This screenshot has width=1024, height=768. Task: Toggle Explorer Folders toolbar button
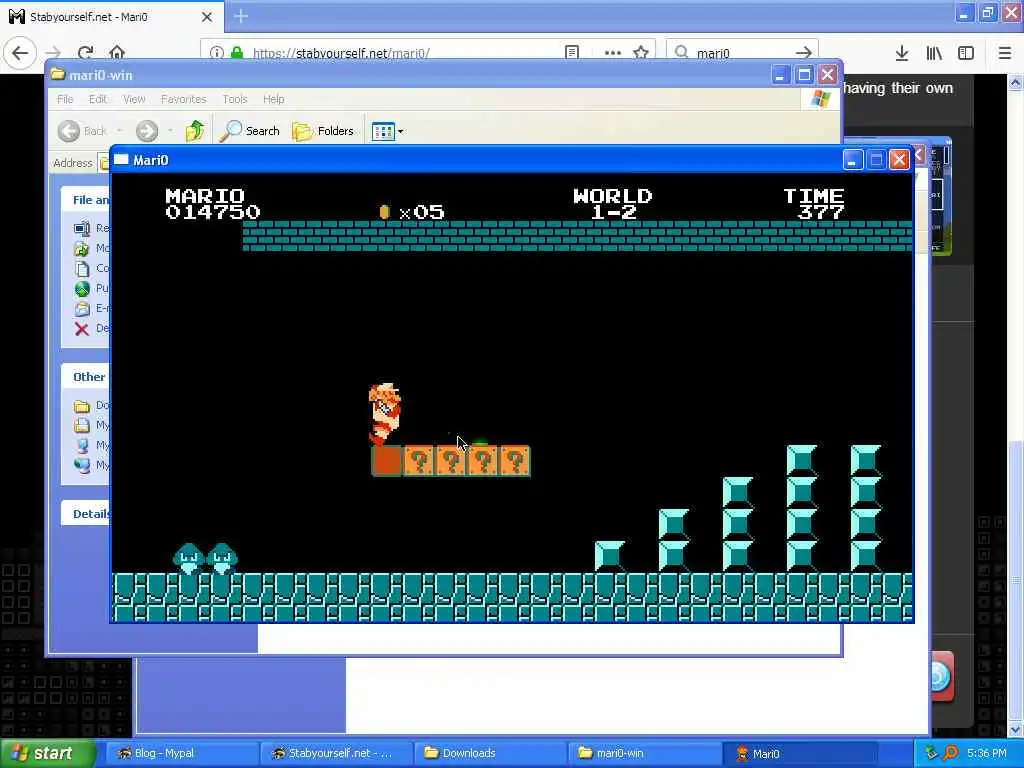pos(323,131)
